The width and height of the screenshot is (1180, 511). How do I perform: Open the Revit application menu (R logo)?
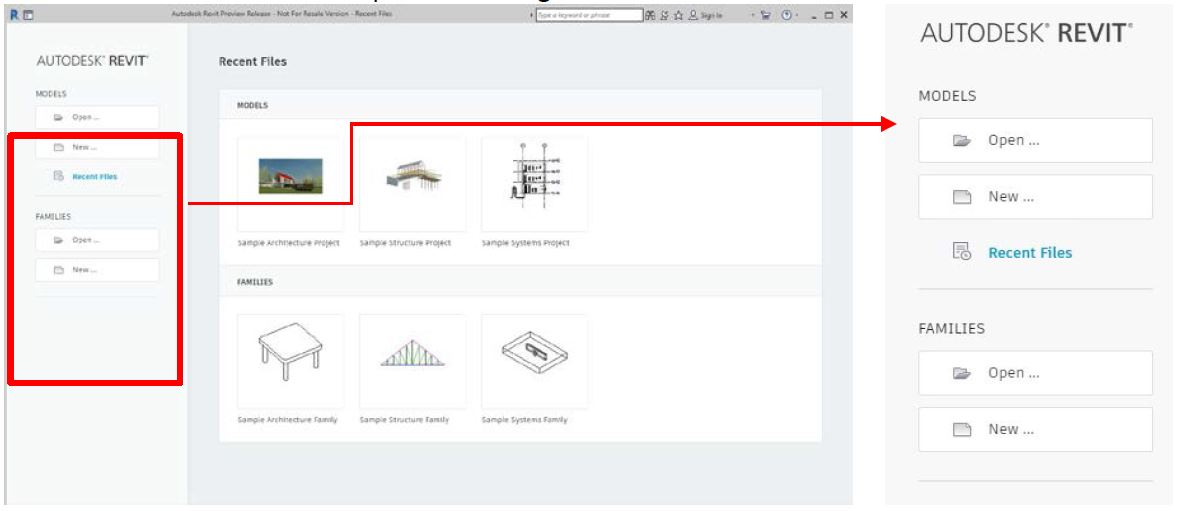pyautogui.click(x=16, y=15)
